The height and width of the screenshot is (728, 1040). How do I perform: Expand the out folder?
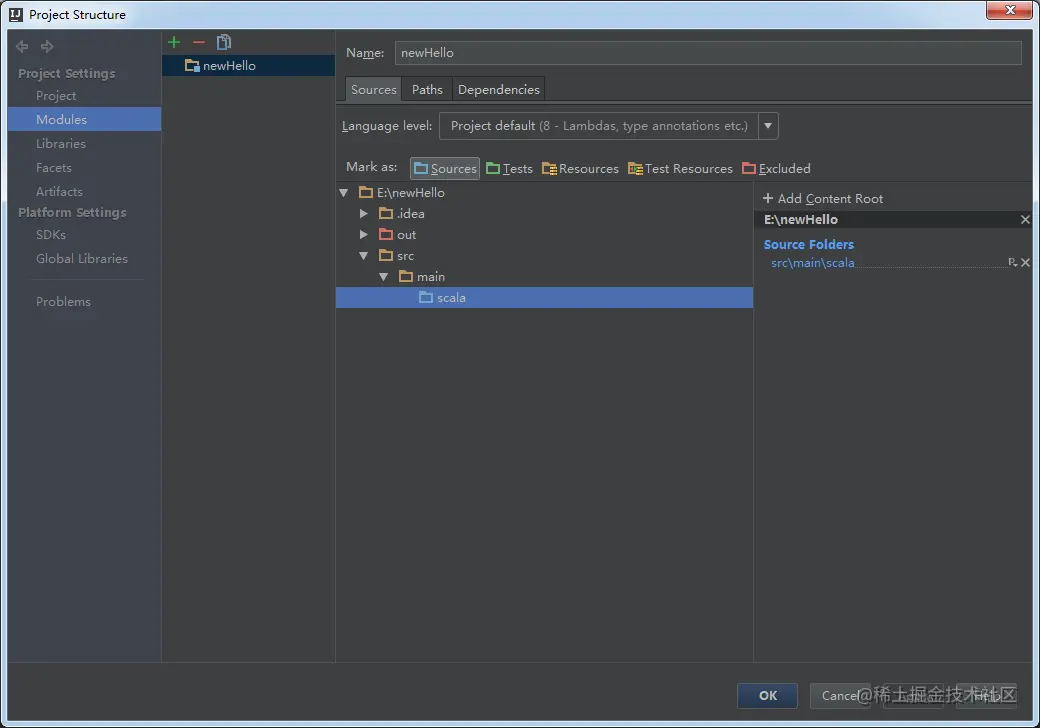[363, 235]
